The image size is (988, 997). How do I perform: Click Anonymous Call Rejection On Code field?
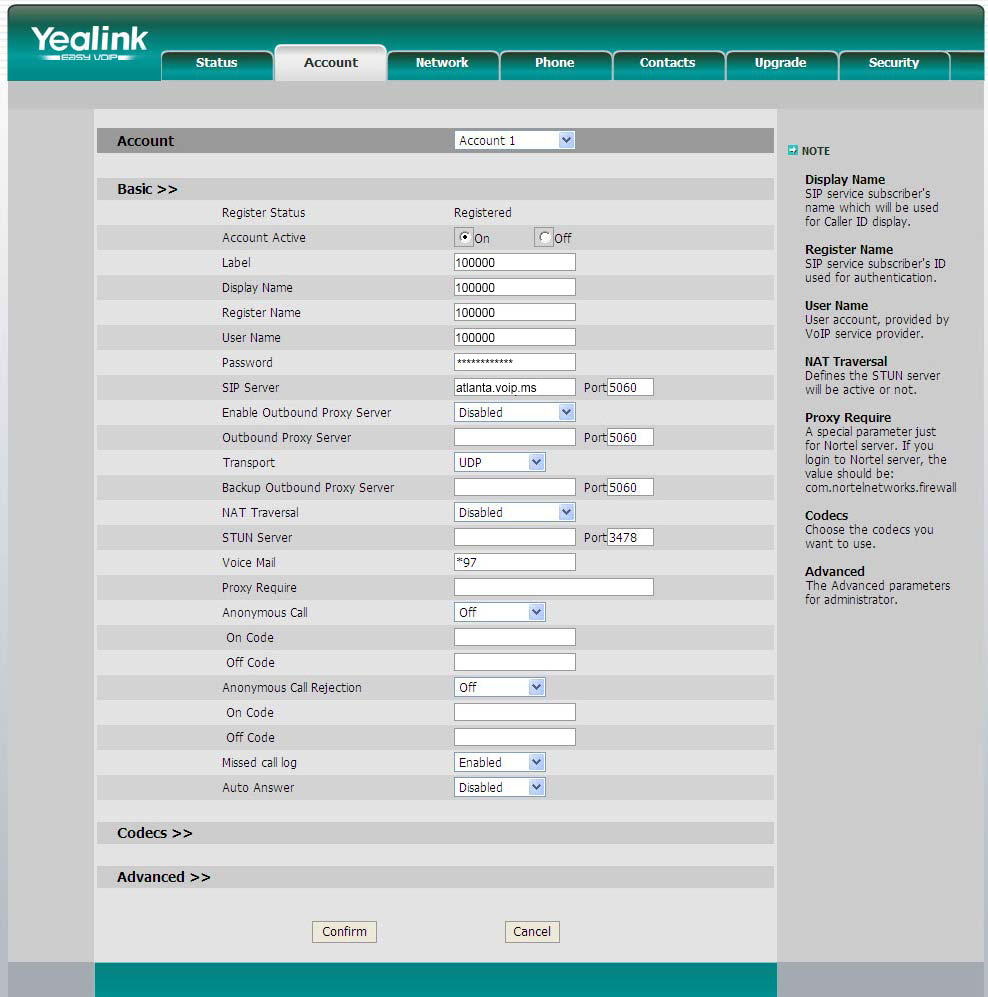point(514,712)
